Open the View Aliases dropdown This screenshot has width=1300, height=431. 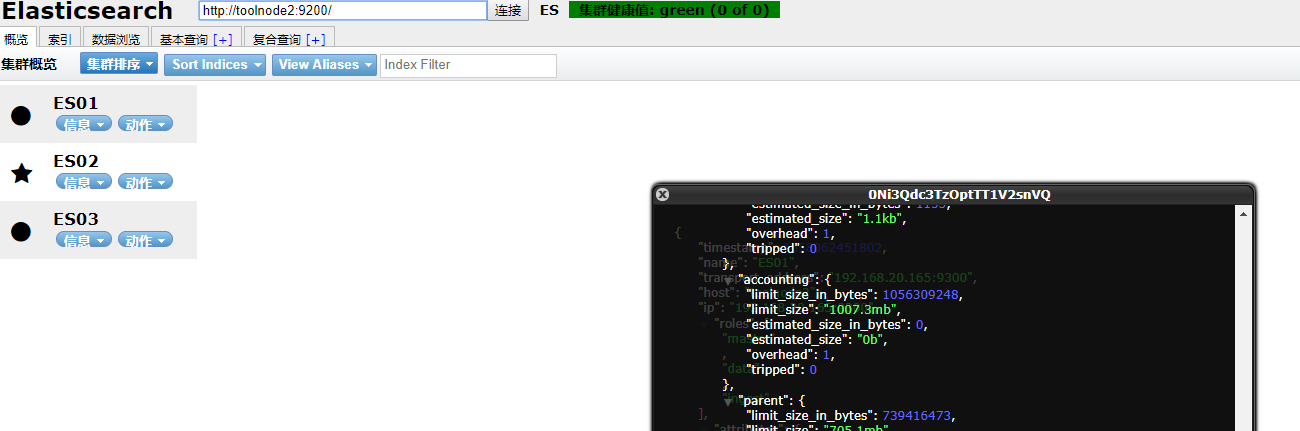click(324, 64)
